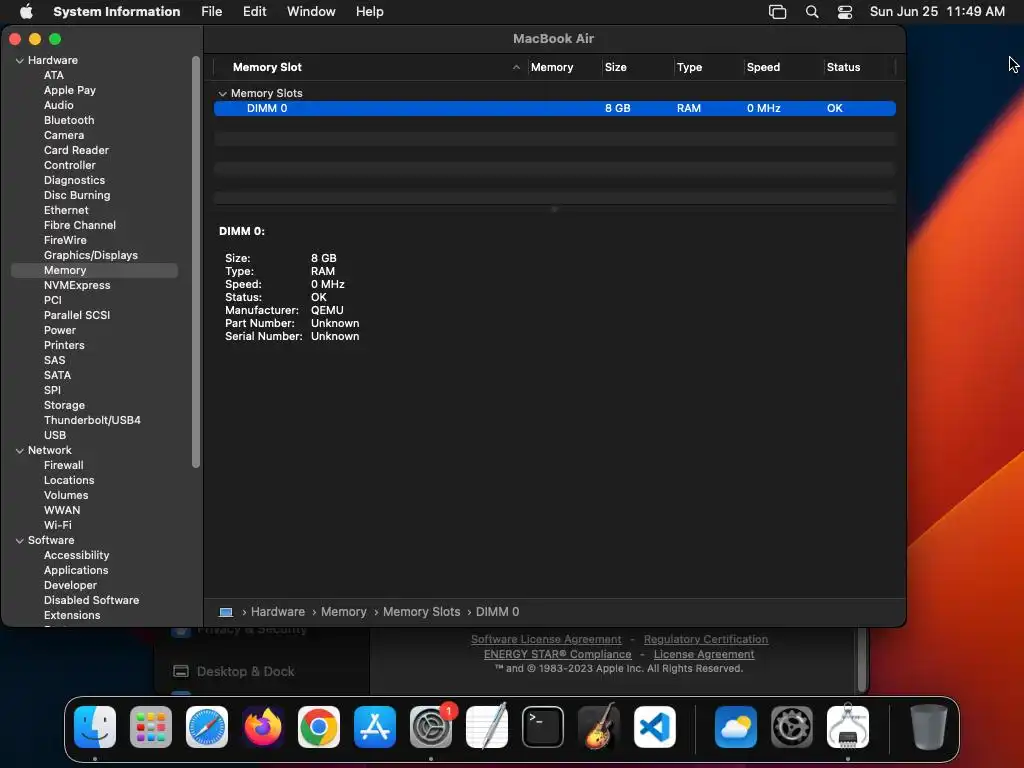
Task: Open System Settings with notification badge
Action: point(431,727)
